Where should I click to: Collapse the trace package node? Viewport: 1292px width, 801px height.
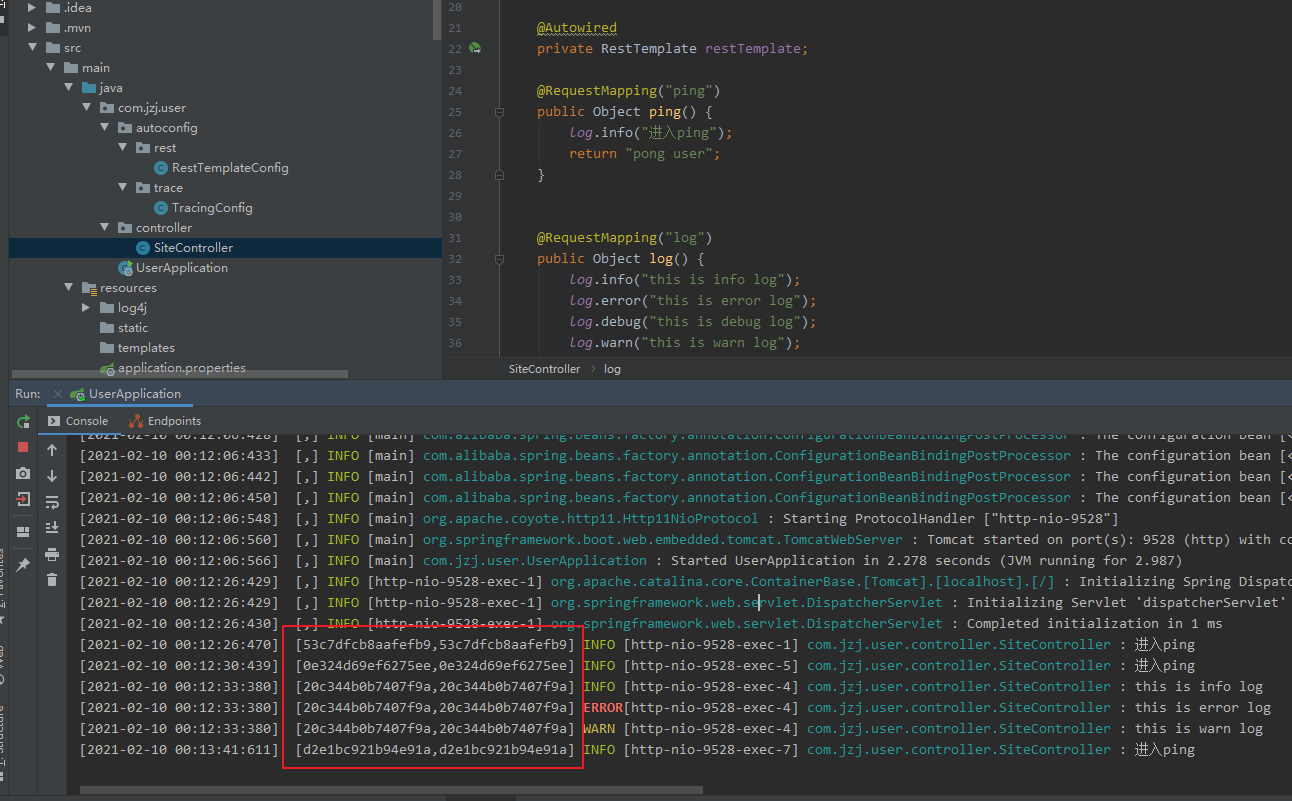123,188
